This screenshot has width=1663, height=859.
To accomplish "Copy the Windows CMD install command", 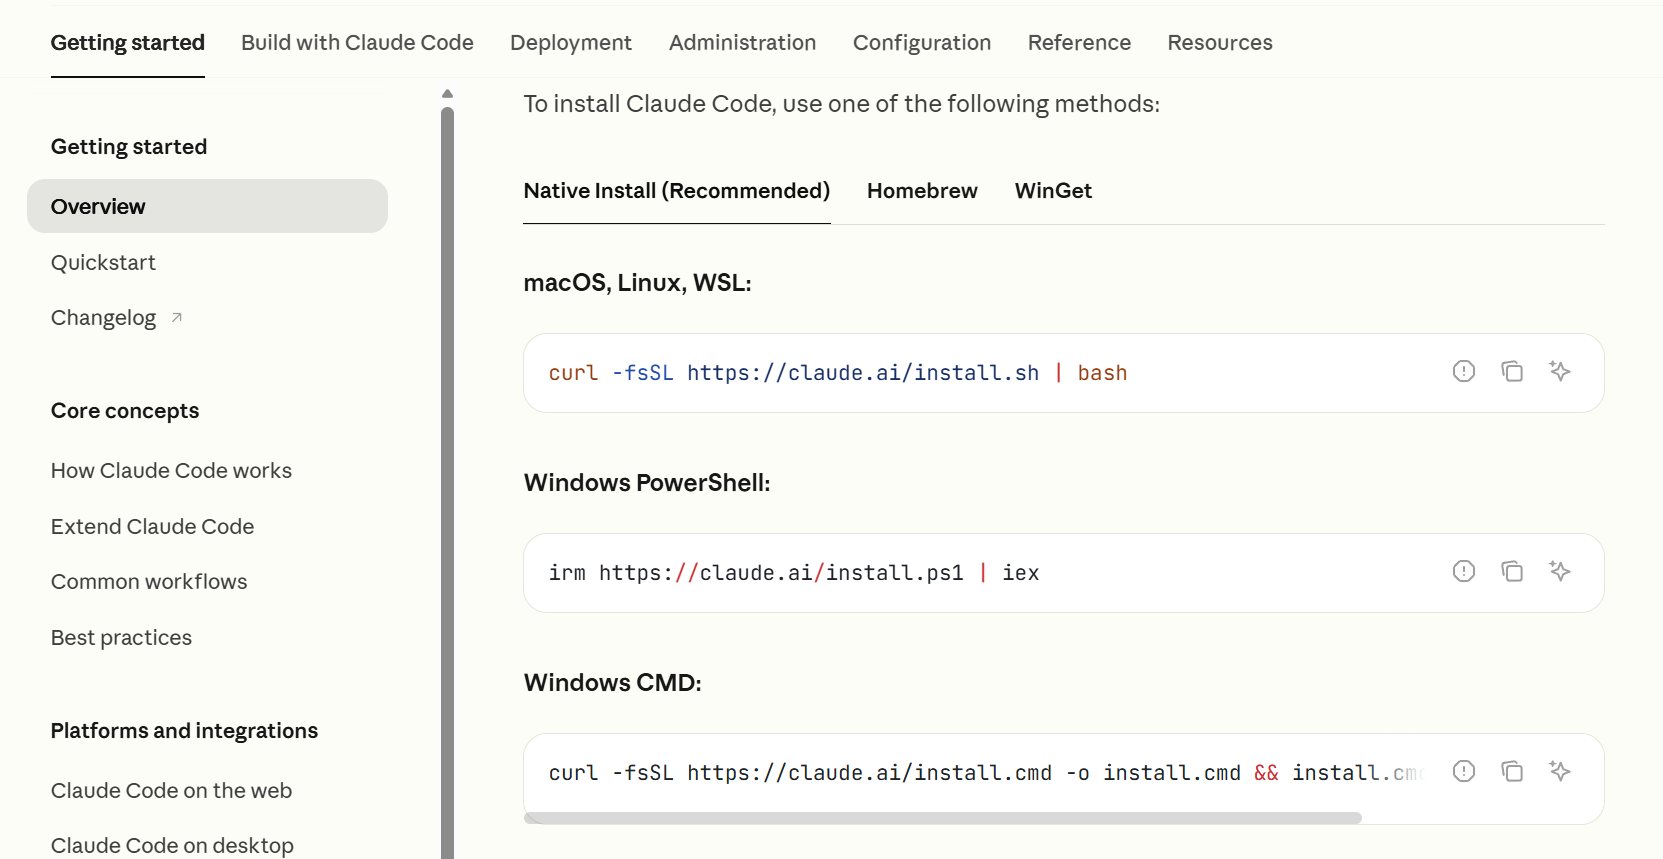I will click(1512, 772).
